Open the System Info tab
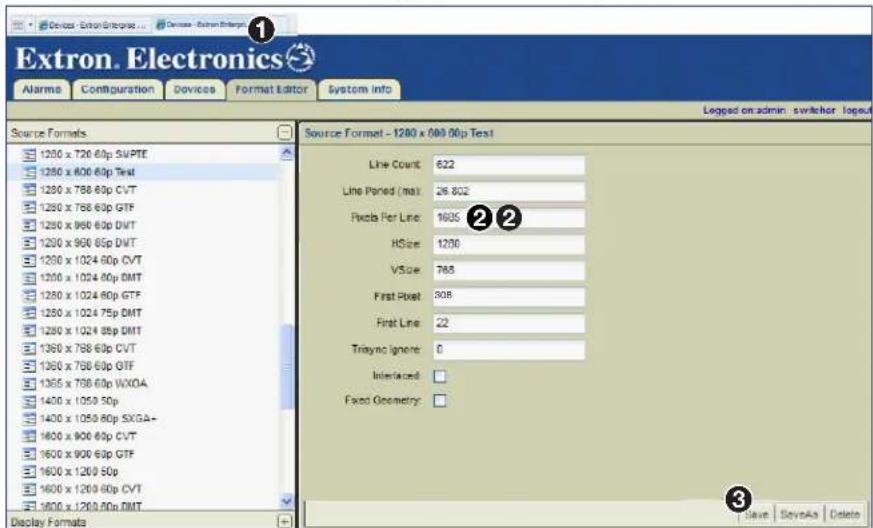This screenshot has width=873, height=528. pos(359,90)
